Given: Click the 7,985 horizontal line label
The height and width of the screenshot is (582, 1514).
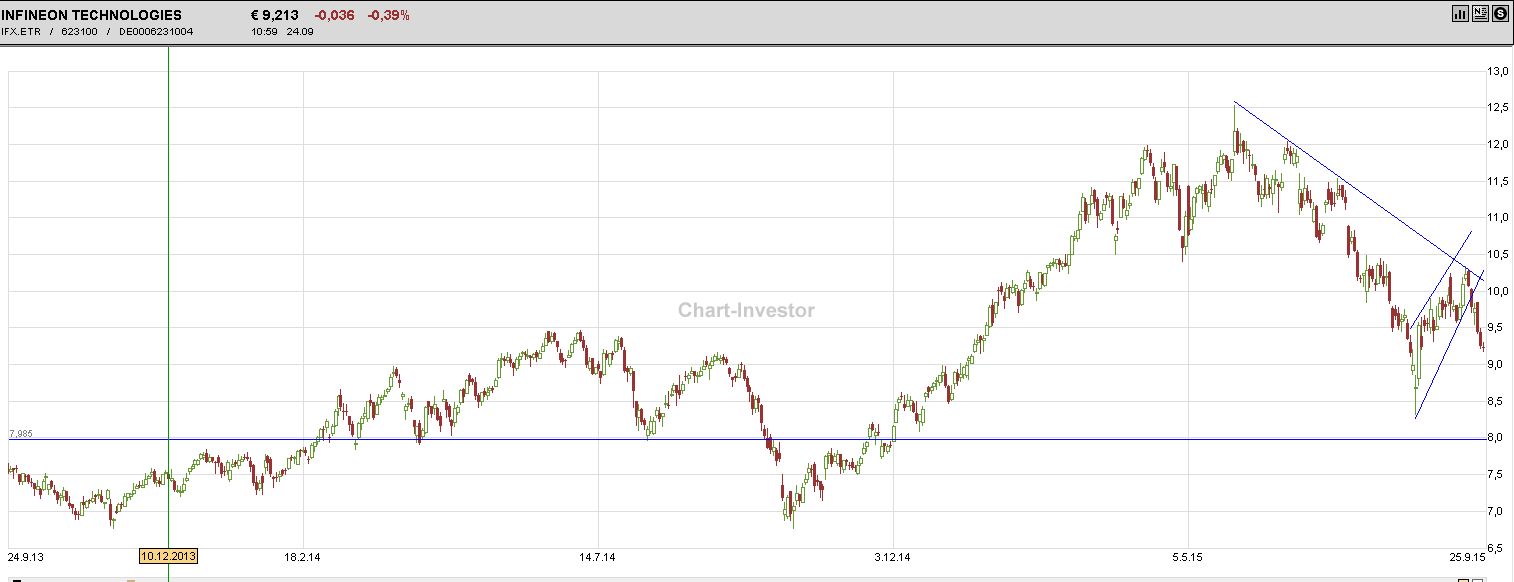Looking at the screenshot, I should point(21,433).
